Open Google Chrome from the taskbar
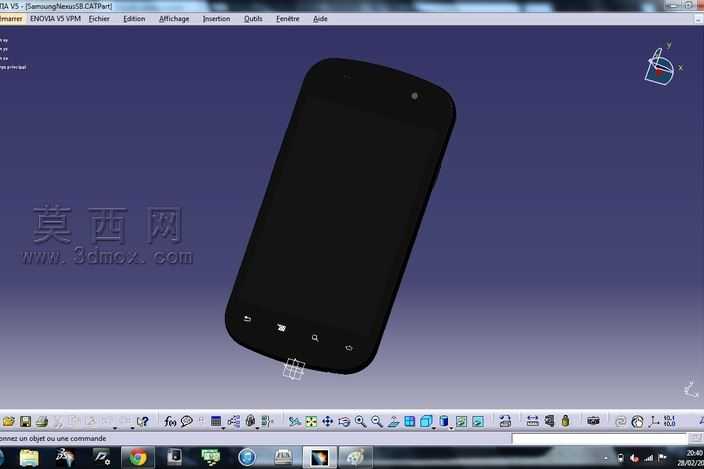The width and height of the screenshot is (704, 469). click(x=138, y=457)
